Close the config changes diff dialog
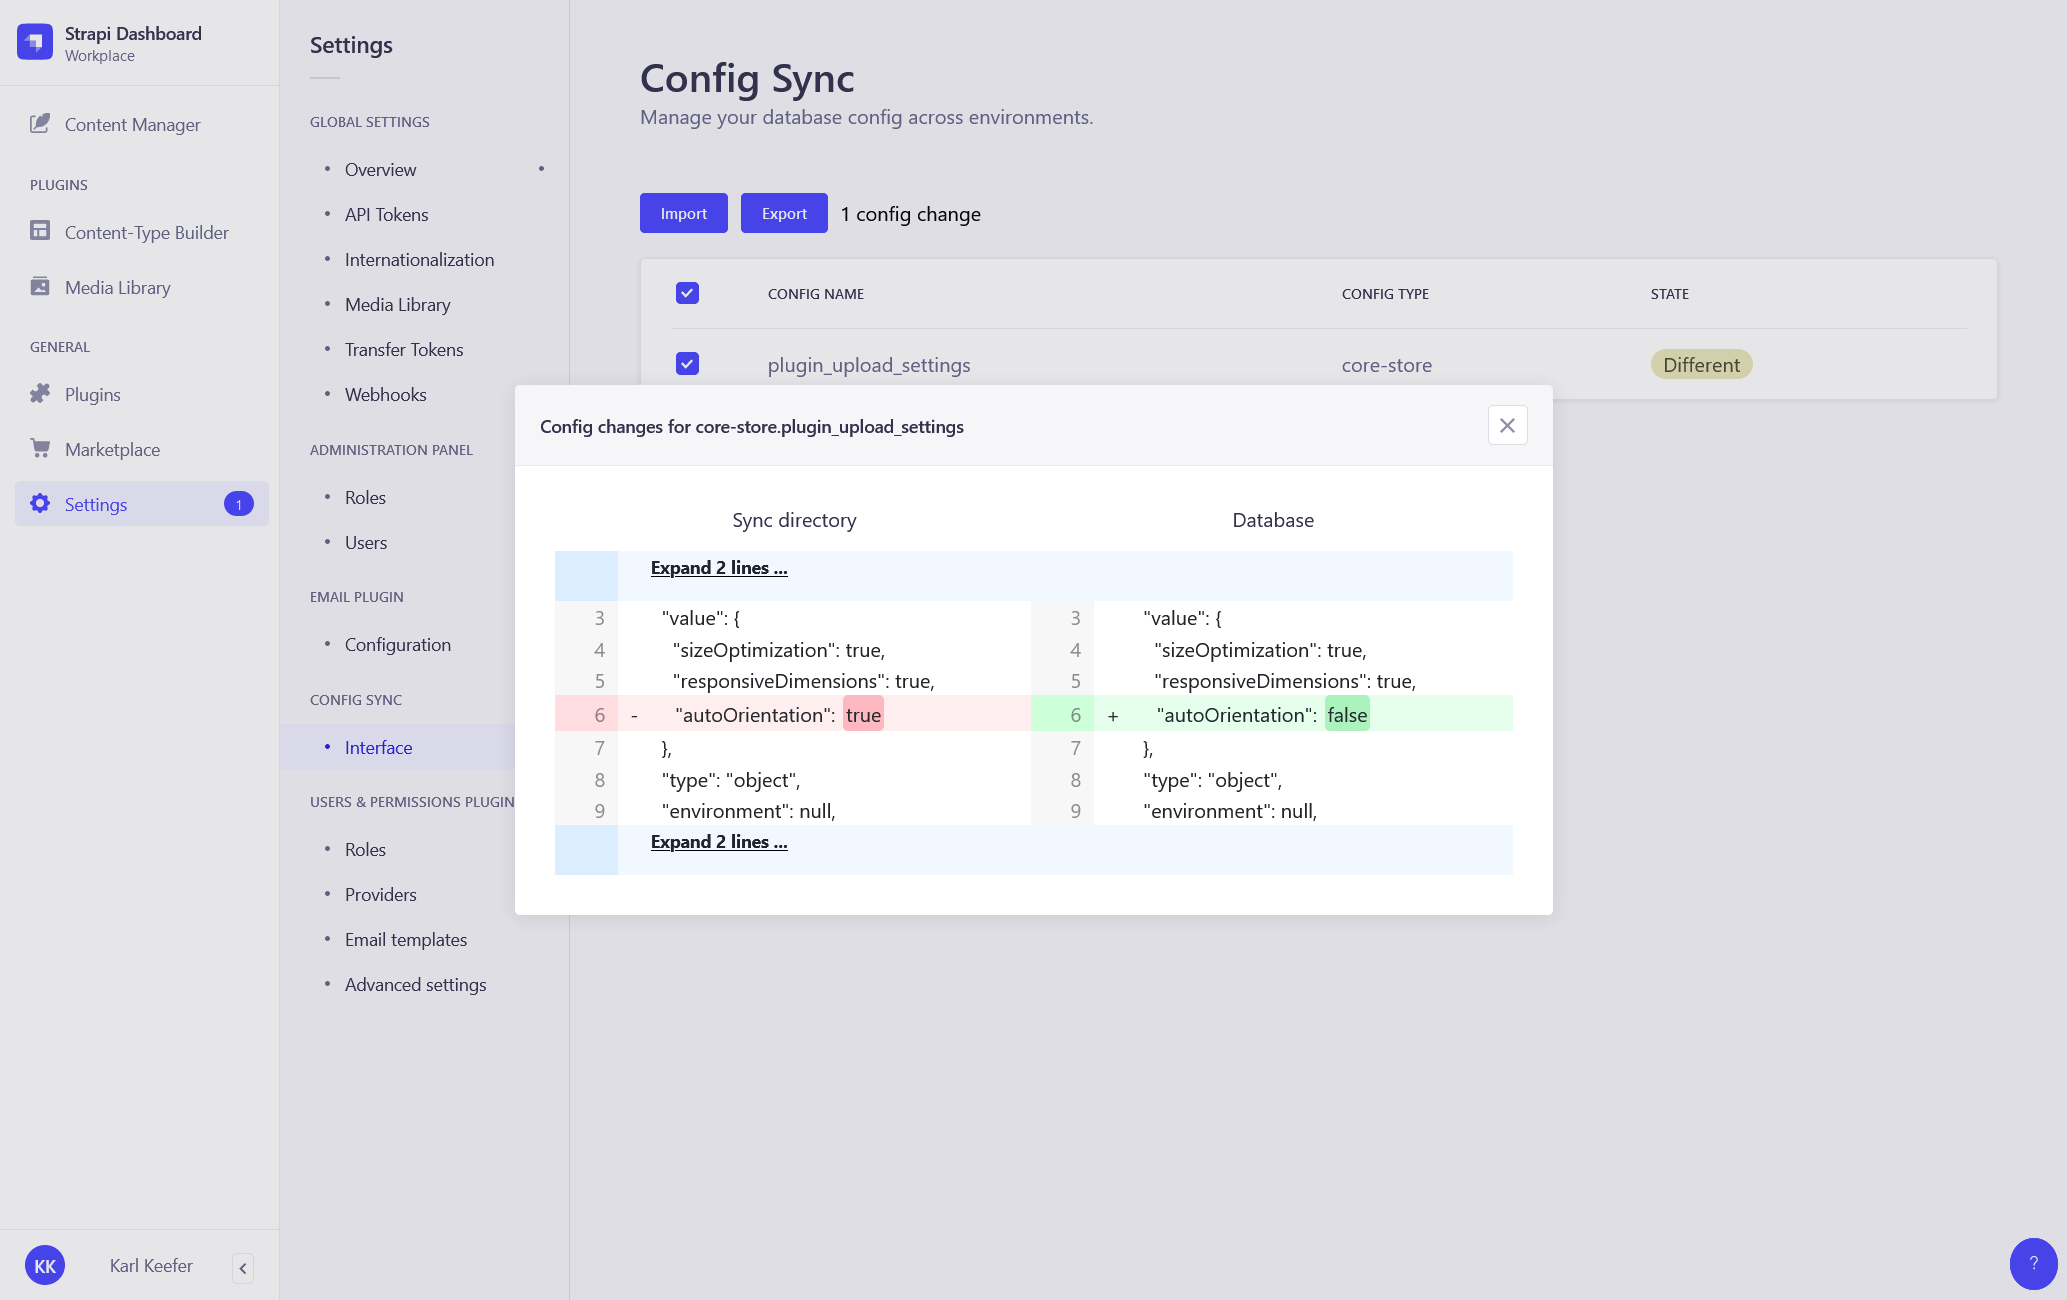Viewport: 2067px width, 1300px height. (1507, 425)
